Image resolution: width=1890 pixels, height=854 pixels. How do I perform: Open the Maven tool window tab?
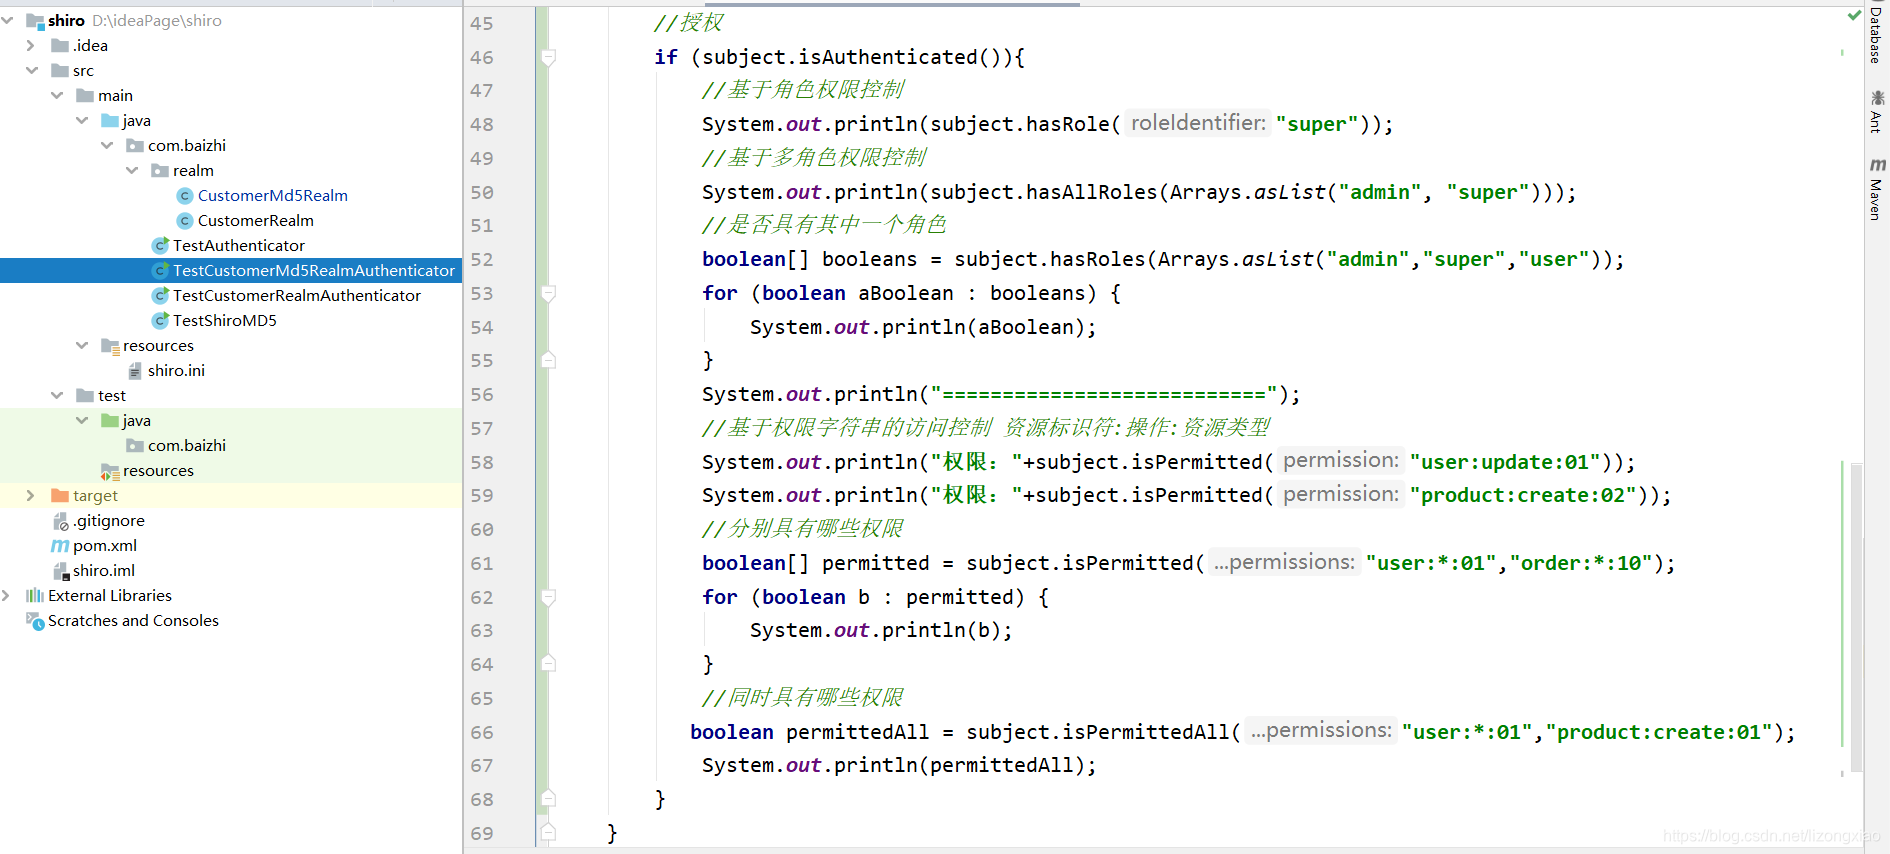pyautogui.click(x=1877, y=188)
